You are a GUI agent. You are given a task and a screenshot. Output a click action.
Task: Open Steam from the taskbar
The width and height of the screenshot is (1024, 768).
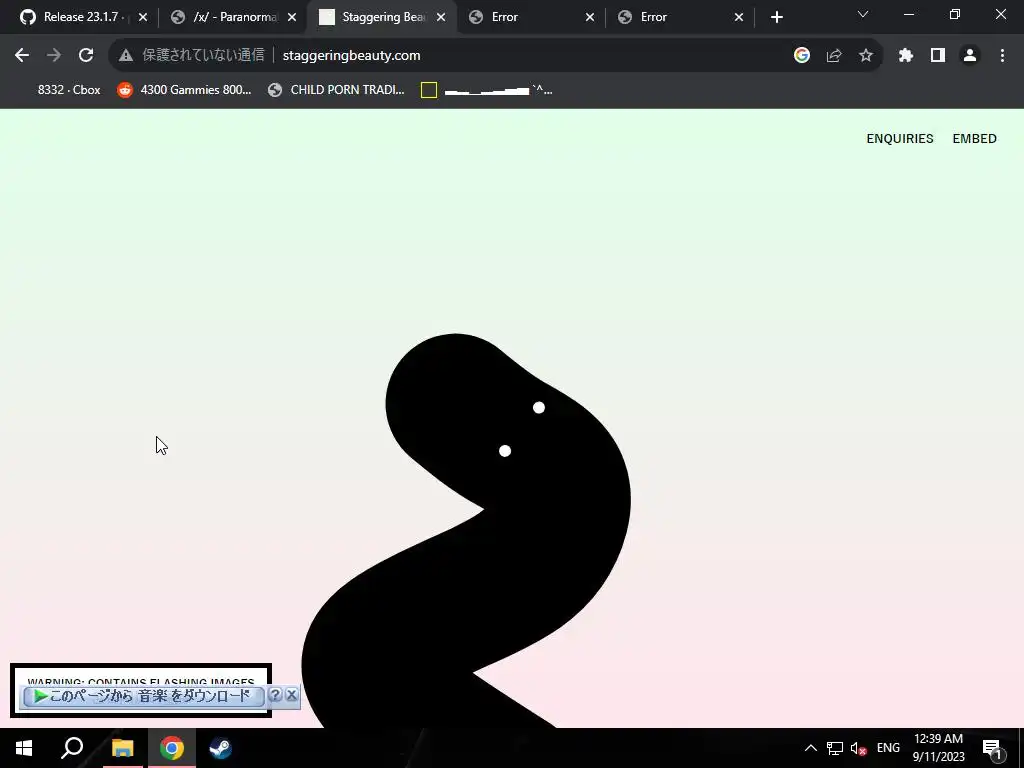(x=220, y=748)
